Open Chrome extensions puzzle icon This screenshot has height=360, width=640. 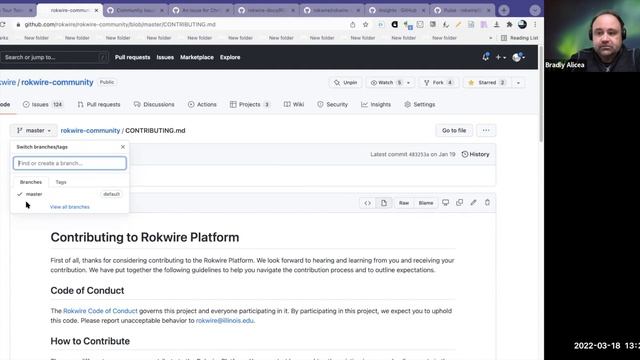(x=509, y=25)
